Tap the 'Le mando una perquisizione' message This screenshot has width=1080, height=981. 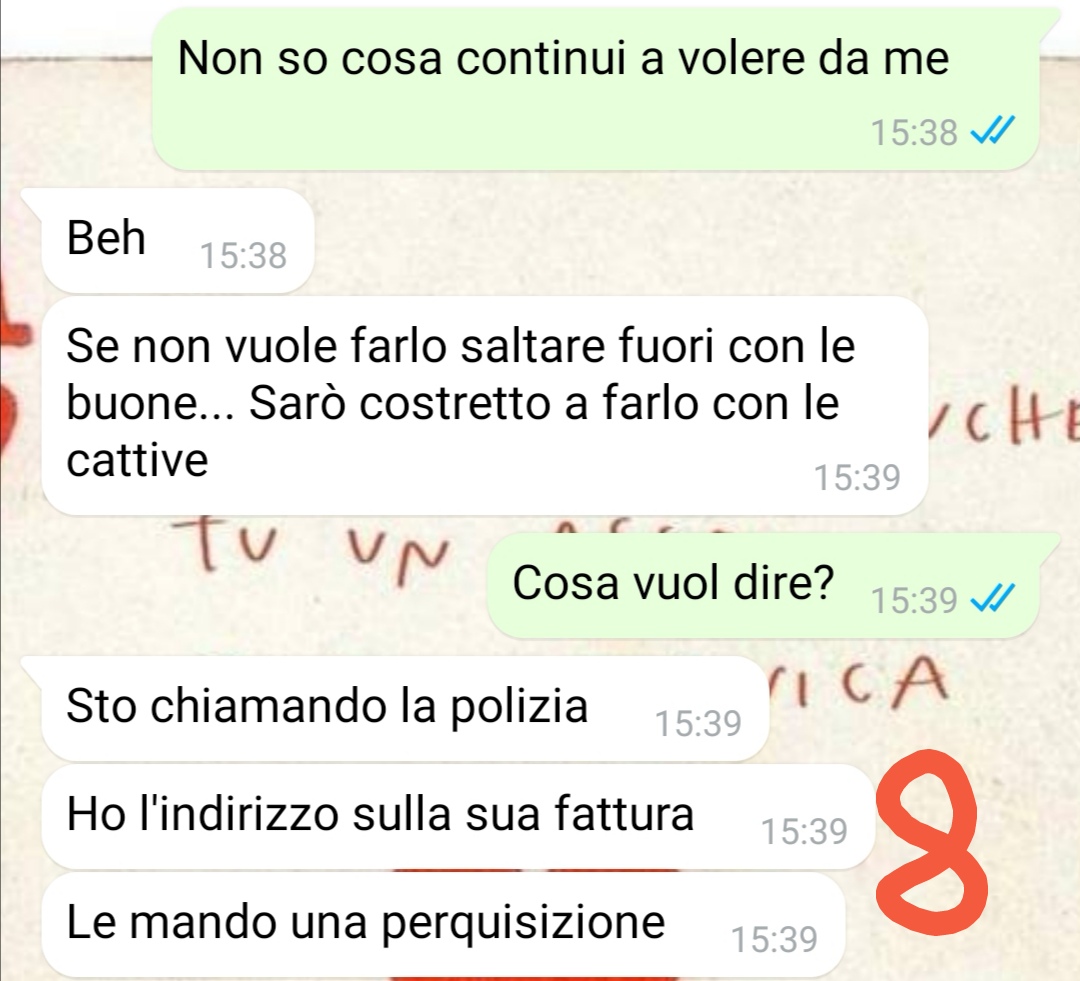[x=443, y=925]
